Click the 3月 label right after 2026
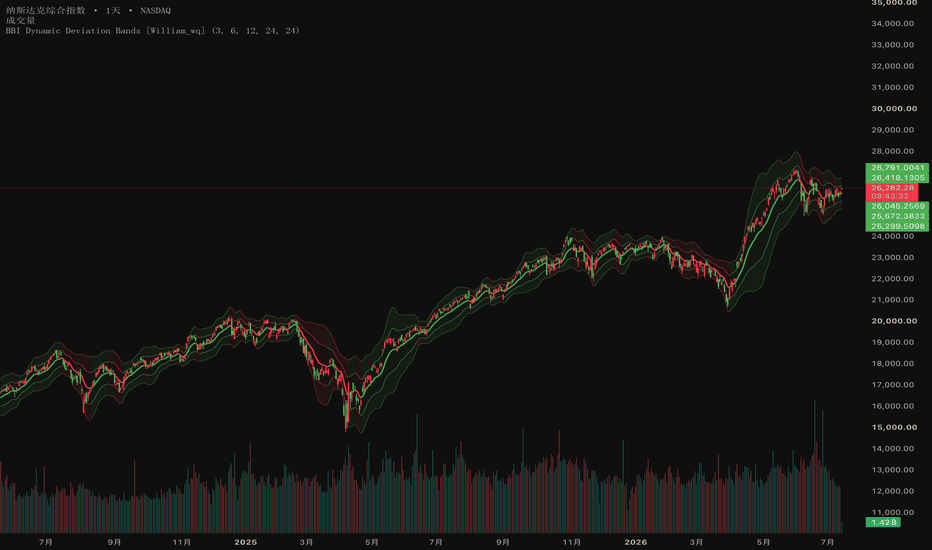This screenshot has height=550, width=932. (696, 542)
